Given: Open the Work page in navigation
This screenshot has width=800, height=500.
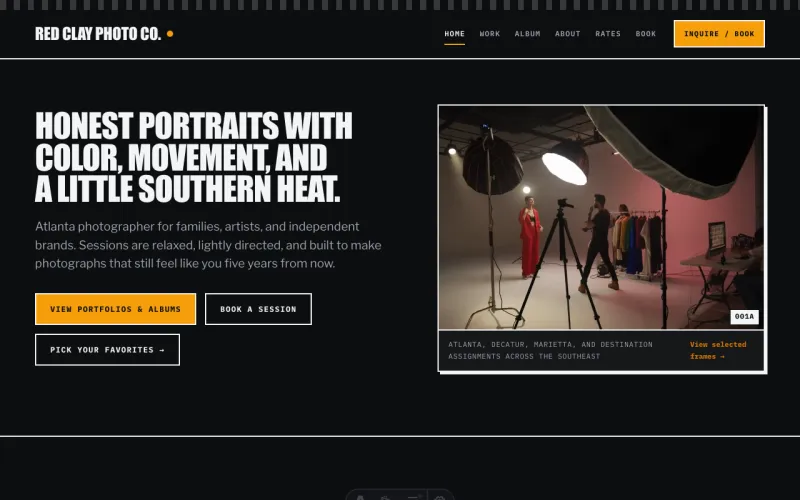Looking at the screenshot, I should pyautogui.click(x=489, y=34).
